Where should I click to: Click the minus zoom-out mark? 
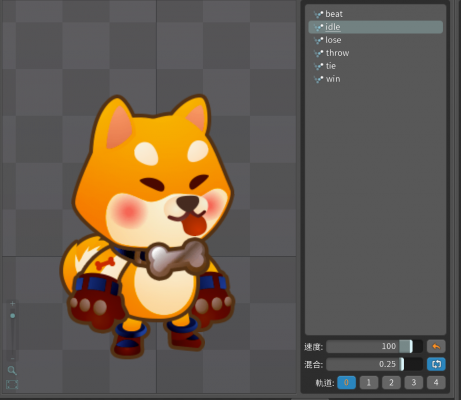pos(12,359)
